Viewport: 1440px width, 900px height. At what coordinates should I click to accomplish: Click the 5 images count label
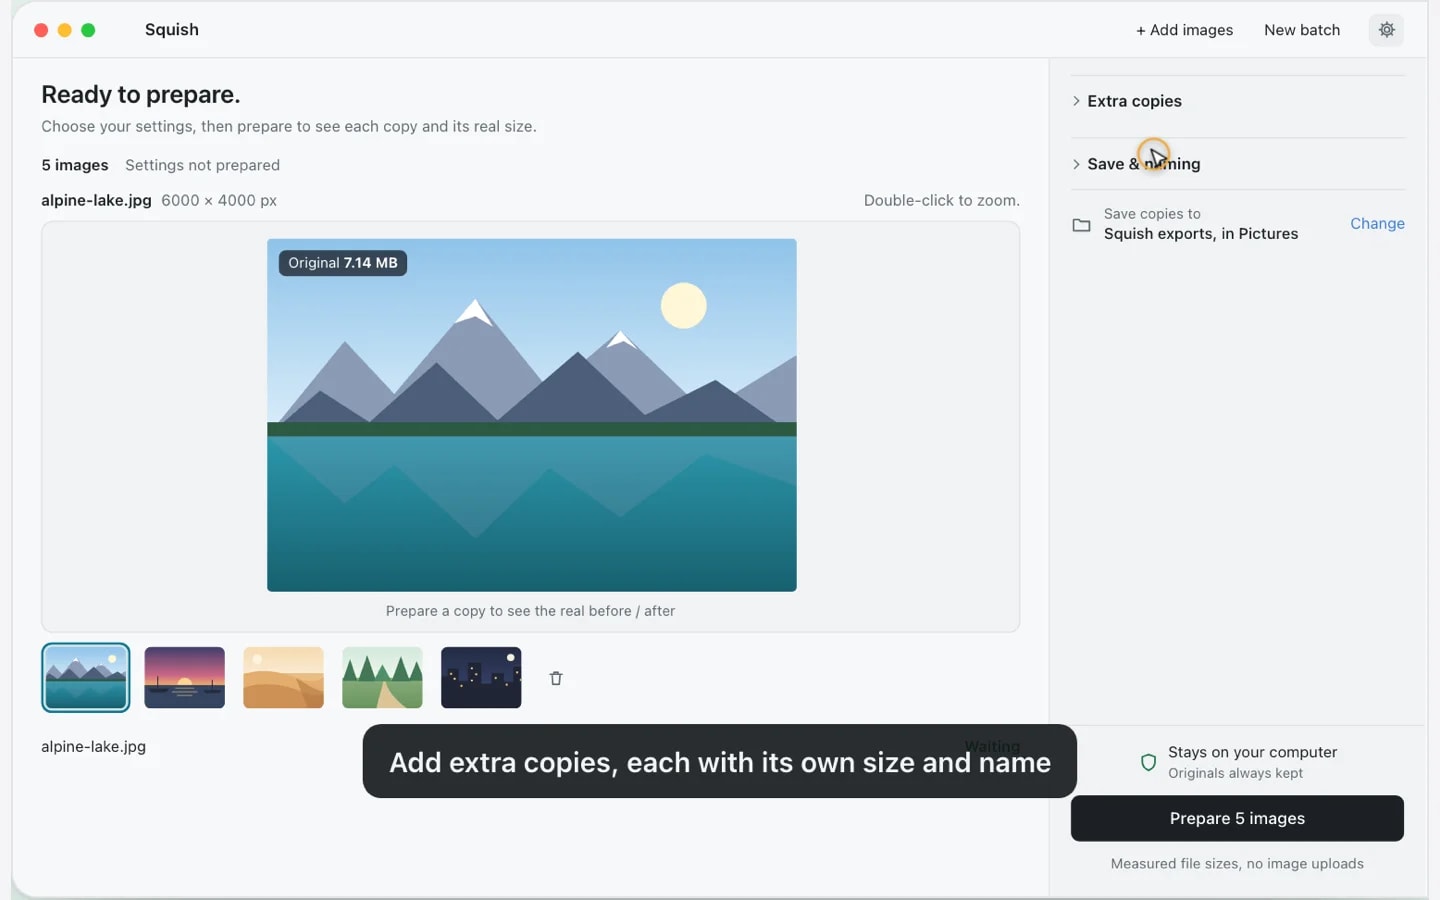point(75,165)
